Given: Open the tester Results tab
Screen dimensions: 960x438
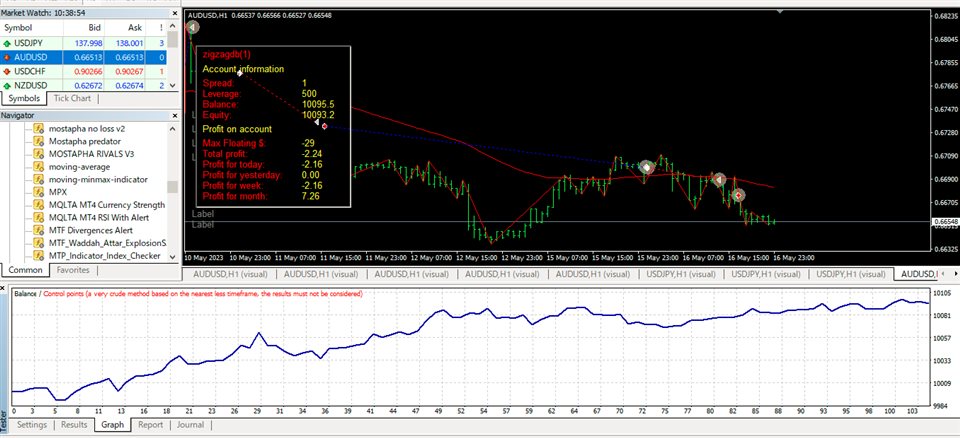Looking at the screenshot, I should point(74,425).
